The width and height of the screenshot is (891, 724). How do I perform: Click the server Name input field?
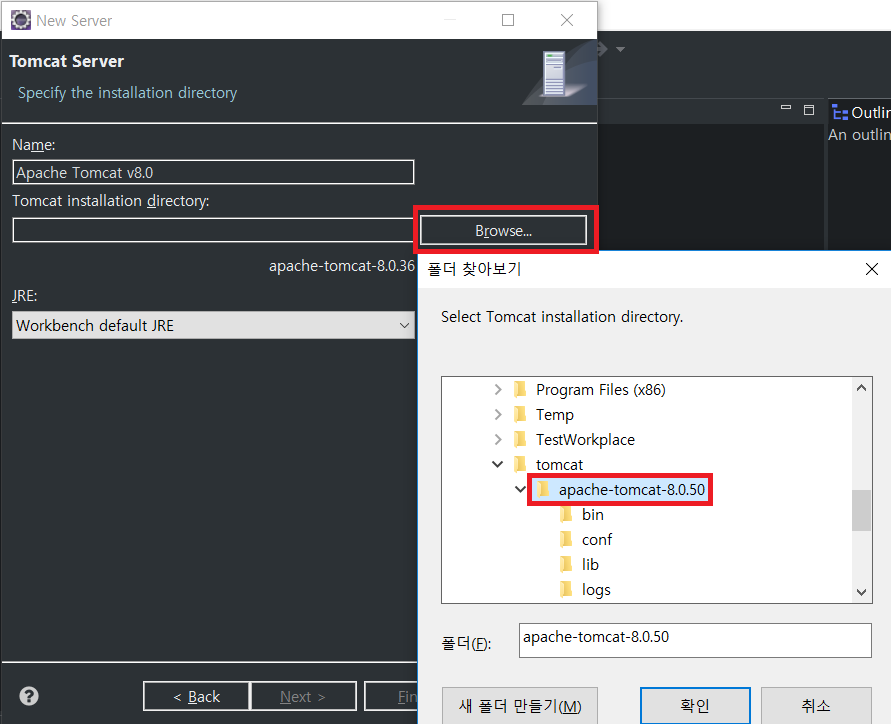click(x=213, y=172)
